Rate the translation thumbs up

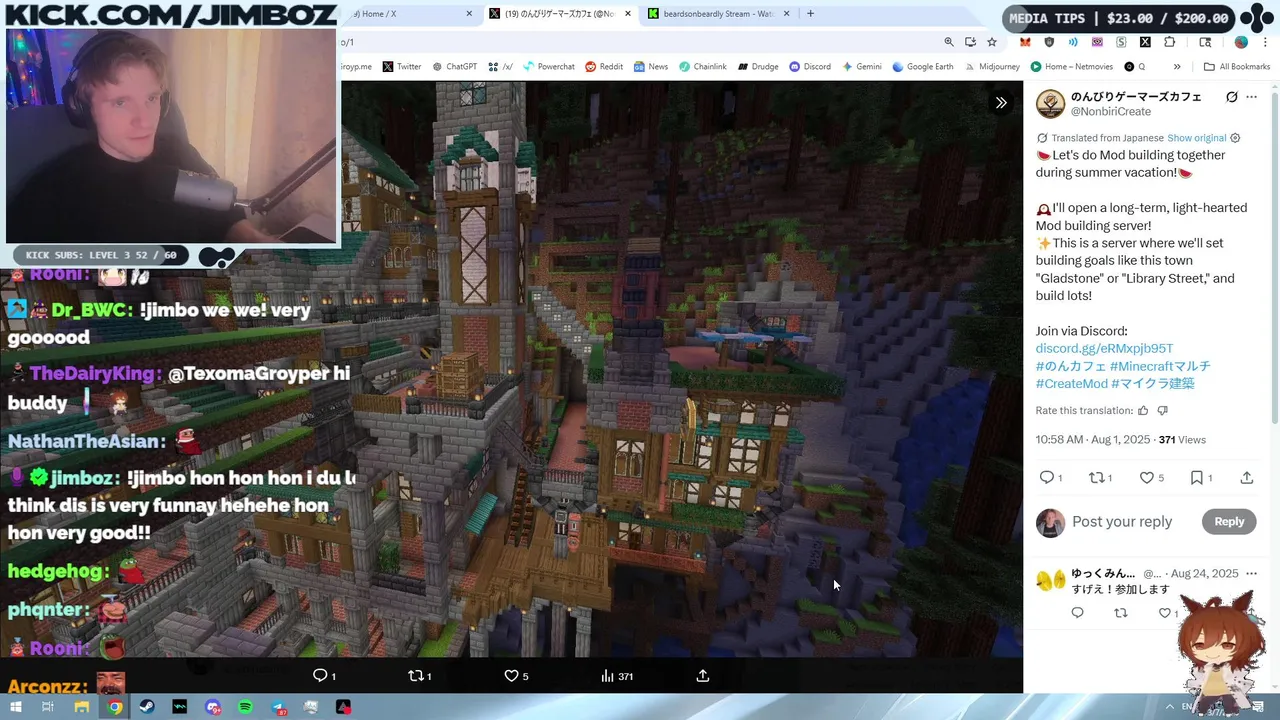1143,411
